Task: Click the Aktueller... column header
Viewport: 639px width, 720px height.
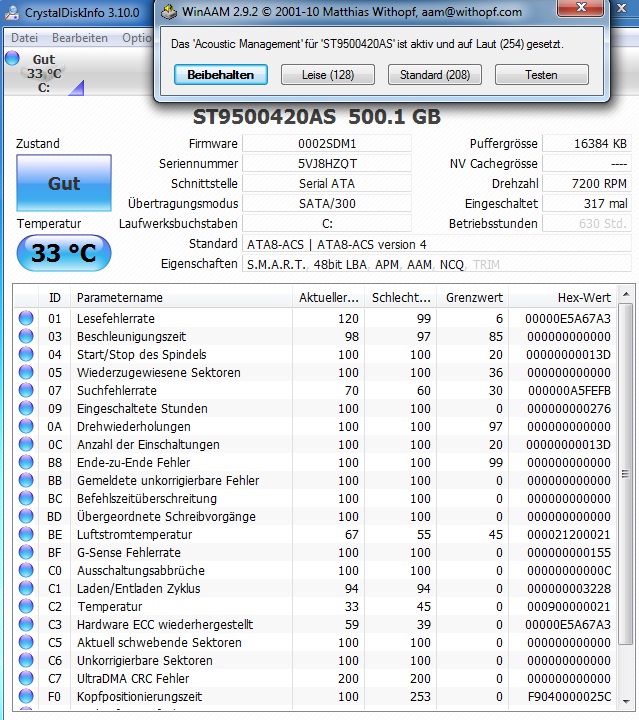Action: point(329,298)
